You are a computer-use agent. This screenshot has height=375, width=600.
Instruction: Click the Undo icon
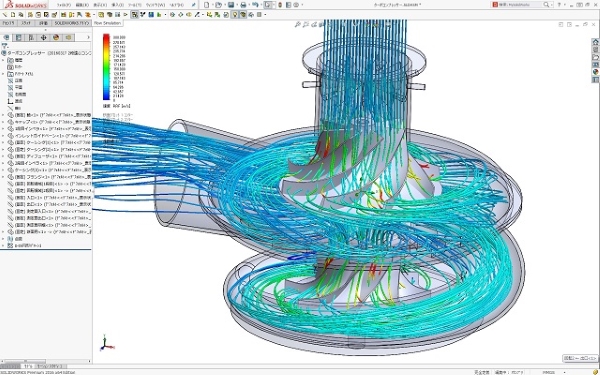coord(255,5)
